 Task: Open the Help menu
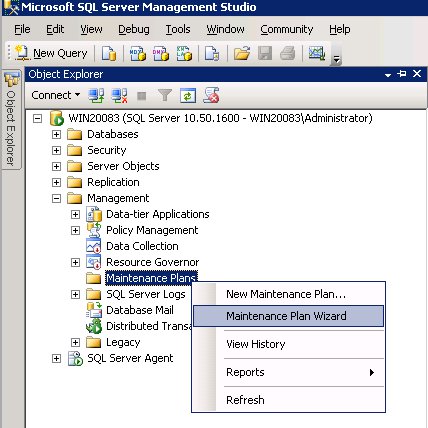click(x=340, y=29)
